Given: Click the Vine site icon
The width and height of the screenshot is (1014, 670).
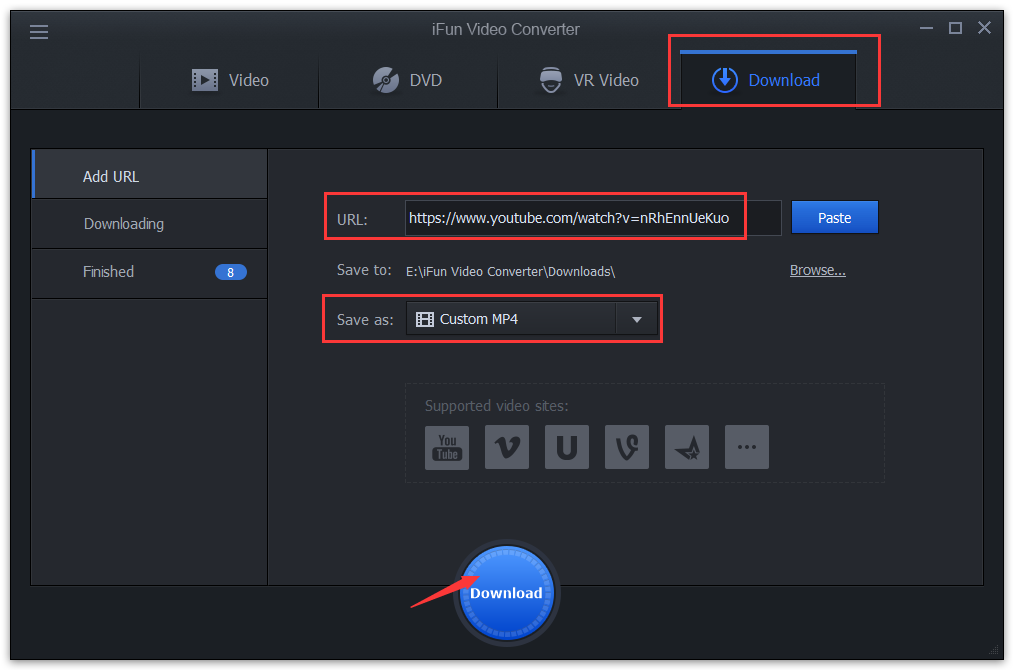Looking at the screenshot, I should tap(627, 447).
